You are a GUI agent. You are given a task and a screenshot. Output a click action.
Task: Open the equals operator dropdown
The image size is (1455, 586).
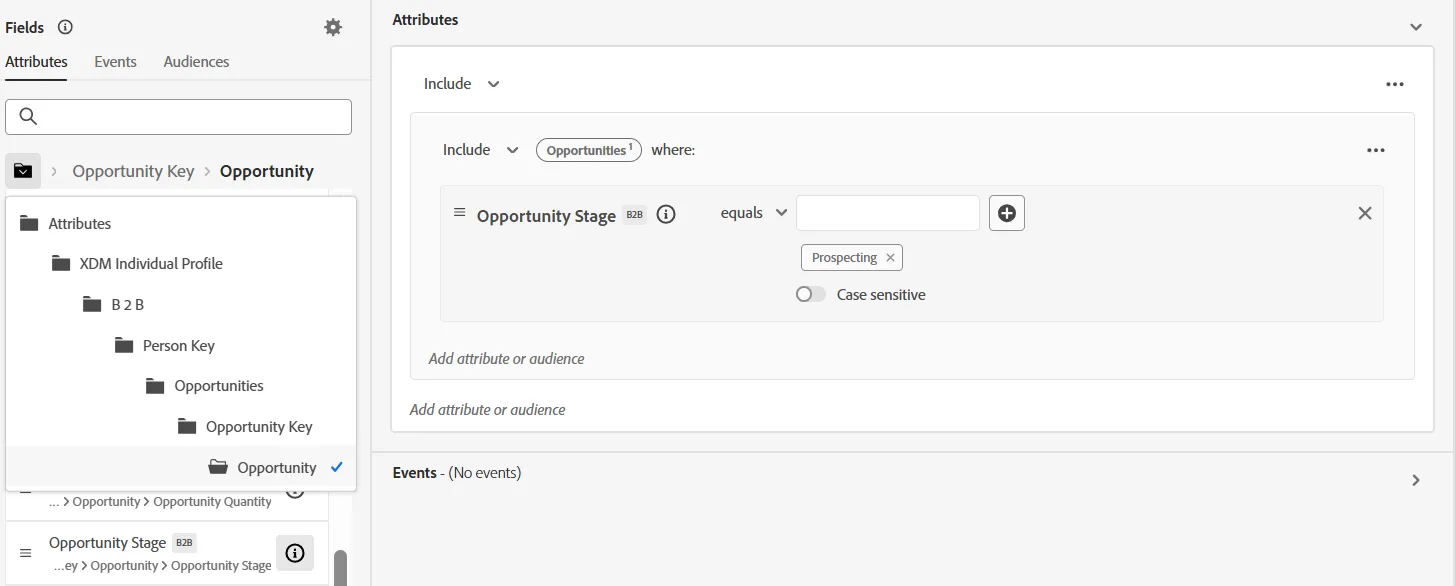click(754, 213)
